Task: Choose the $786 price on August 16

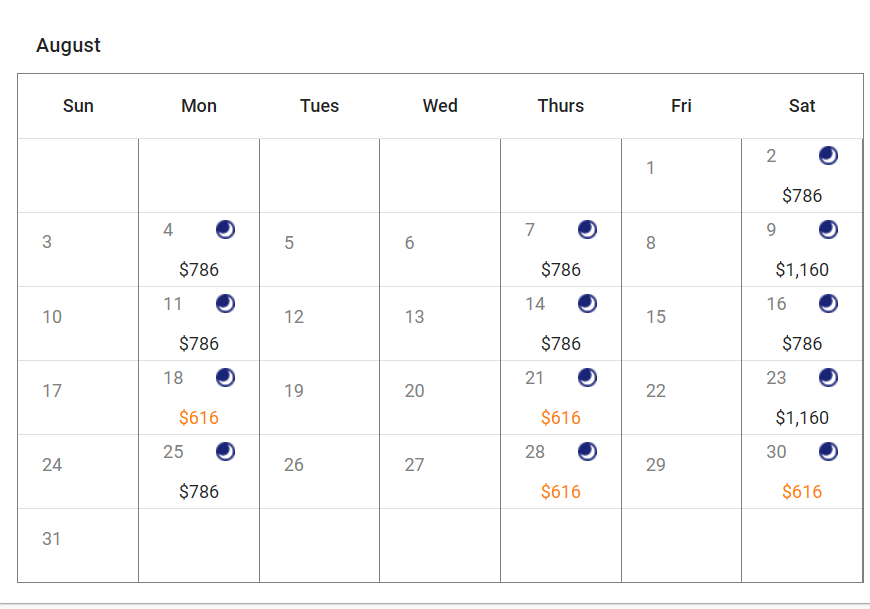Action: (802, 343)
